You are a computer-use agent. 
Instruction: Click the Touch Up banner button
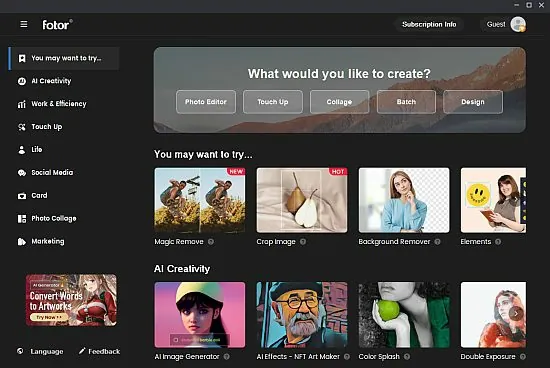coord(273,102)
